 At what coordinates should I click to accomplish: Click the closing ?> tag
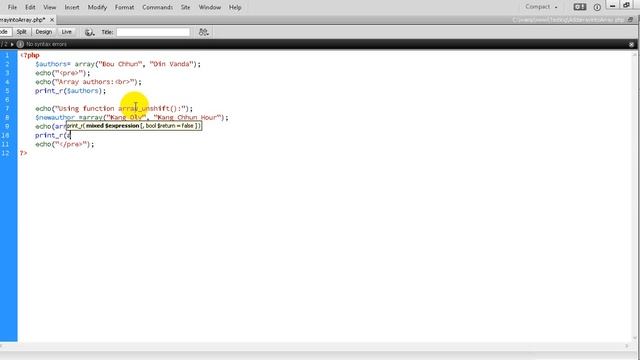tap(24, 153)
